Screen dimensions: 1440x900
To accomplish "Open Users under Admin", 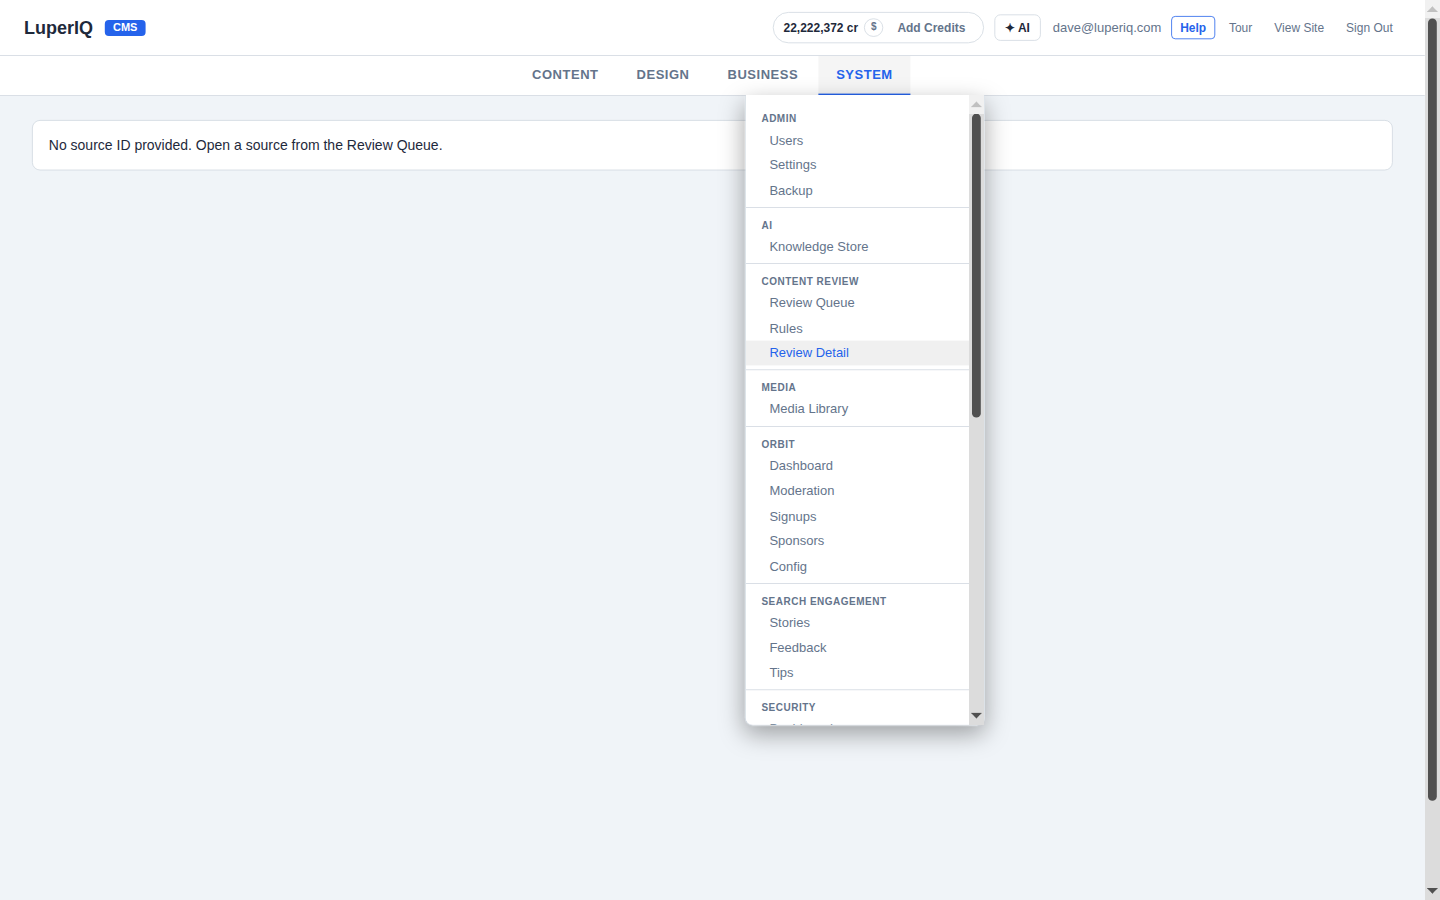I will click(x=786, y=140).
